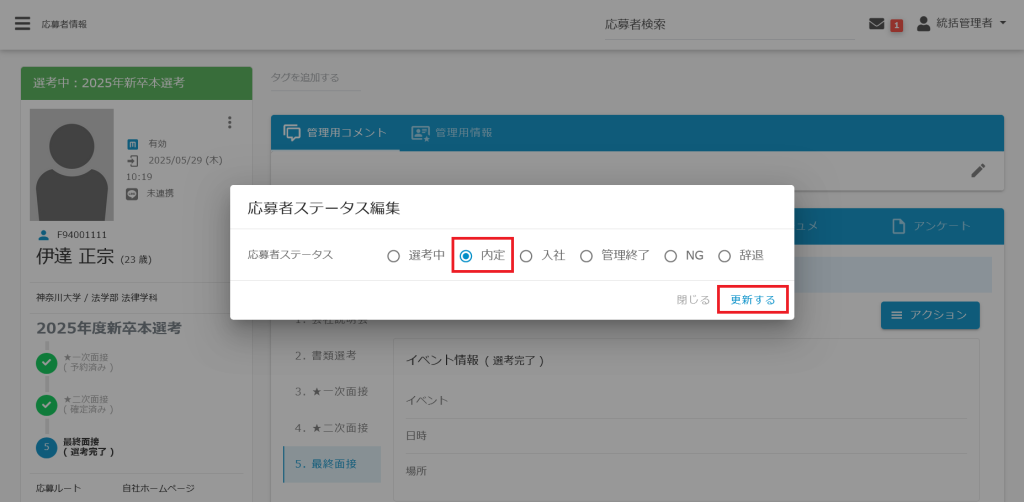The width and height of the screenshot is (1024, 502).
Task: Click the green check for 二次面接
Action: [46, 404]
